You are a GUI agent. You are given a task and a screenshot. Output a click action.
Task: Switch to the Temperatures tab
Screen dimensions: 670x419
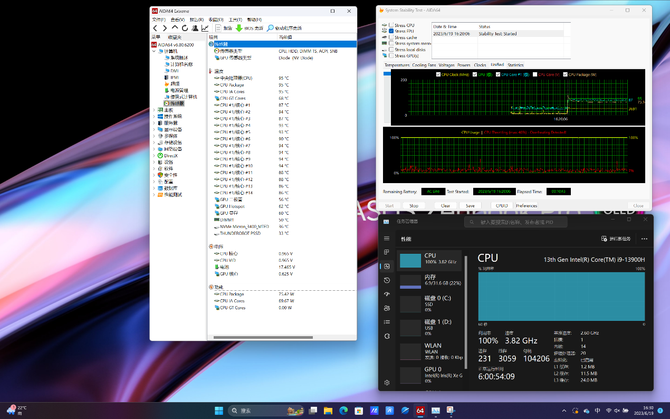[397, 65]
